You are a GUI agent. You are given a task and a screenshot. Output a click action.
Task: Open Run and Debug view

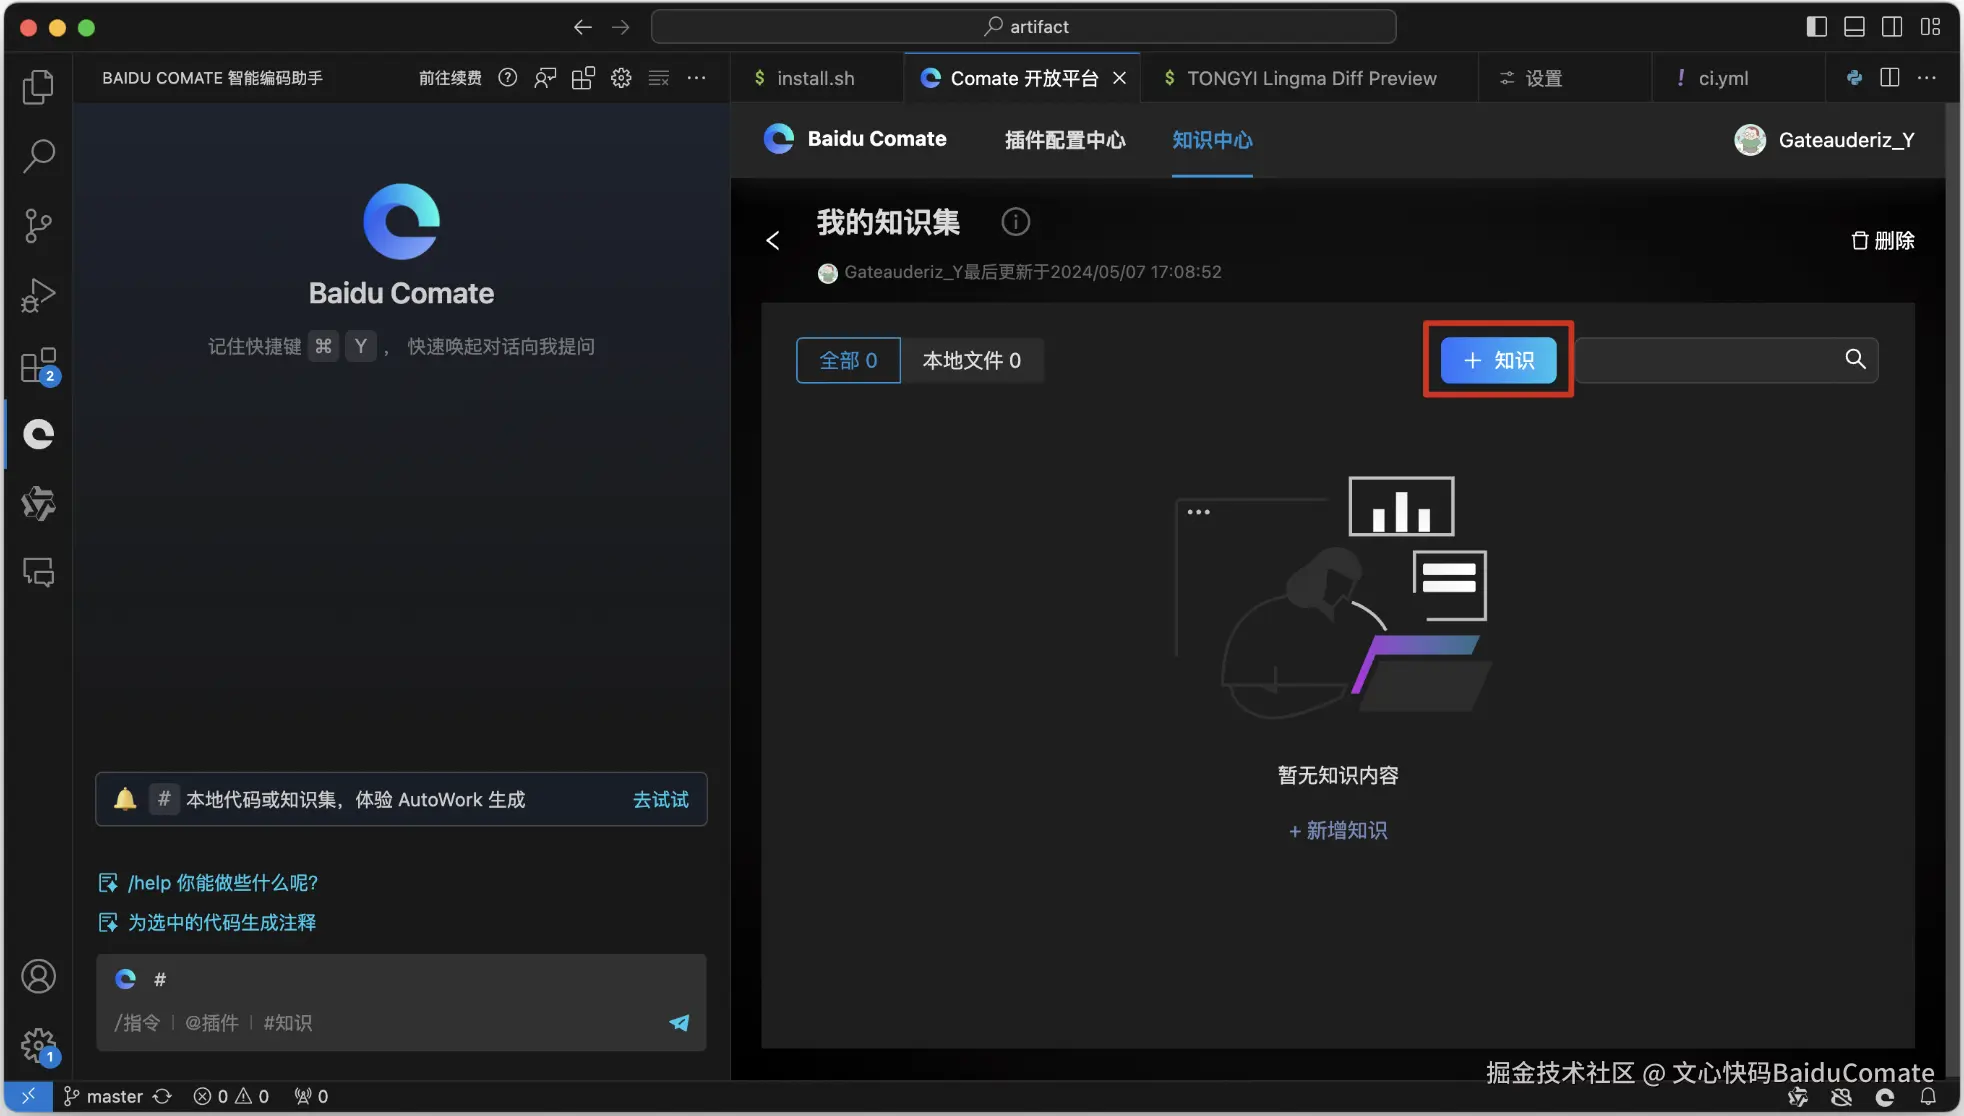click(38, 296)
